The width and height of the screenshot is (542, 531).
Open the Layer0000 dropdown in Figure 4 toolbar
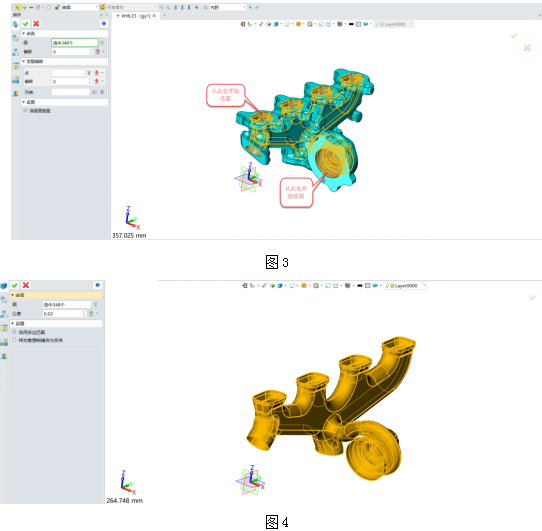coord(405,286)
